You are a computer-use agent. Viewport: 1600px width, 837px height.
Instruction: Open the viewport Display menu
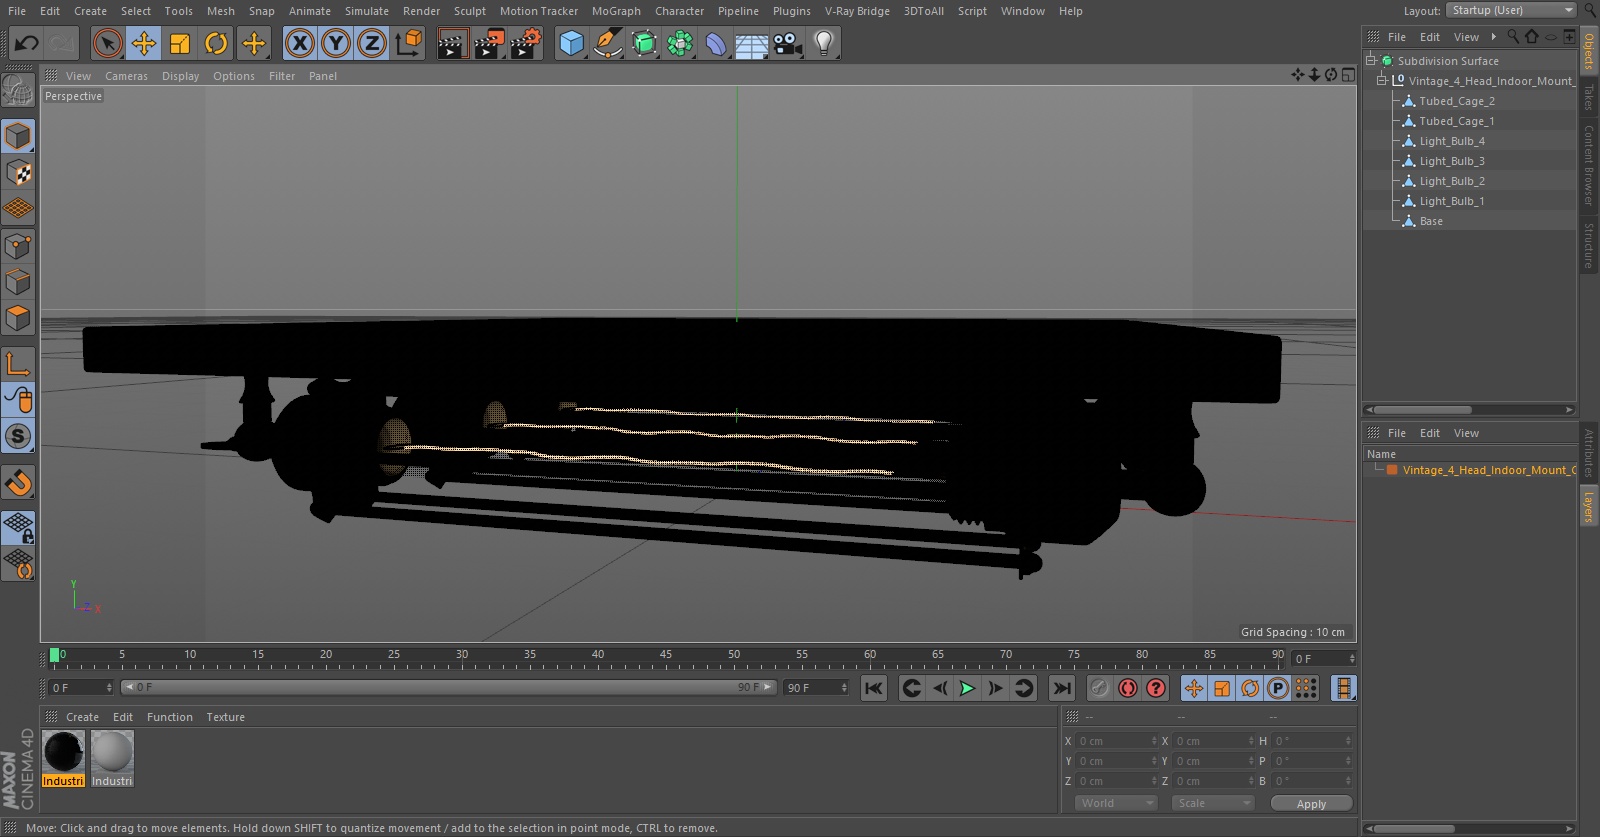tap(180, 76)
